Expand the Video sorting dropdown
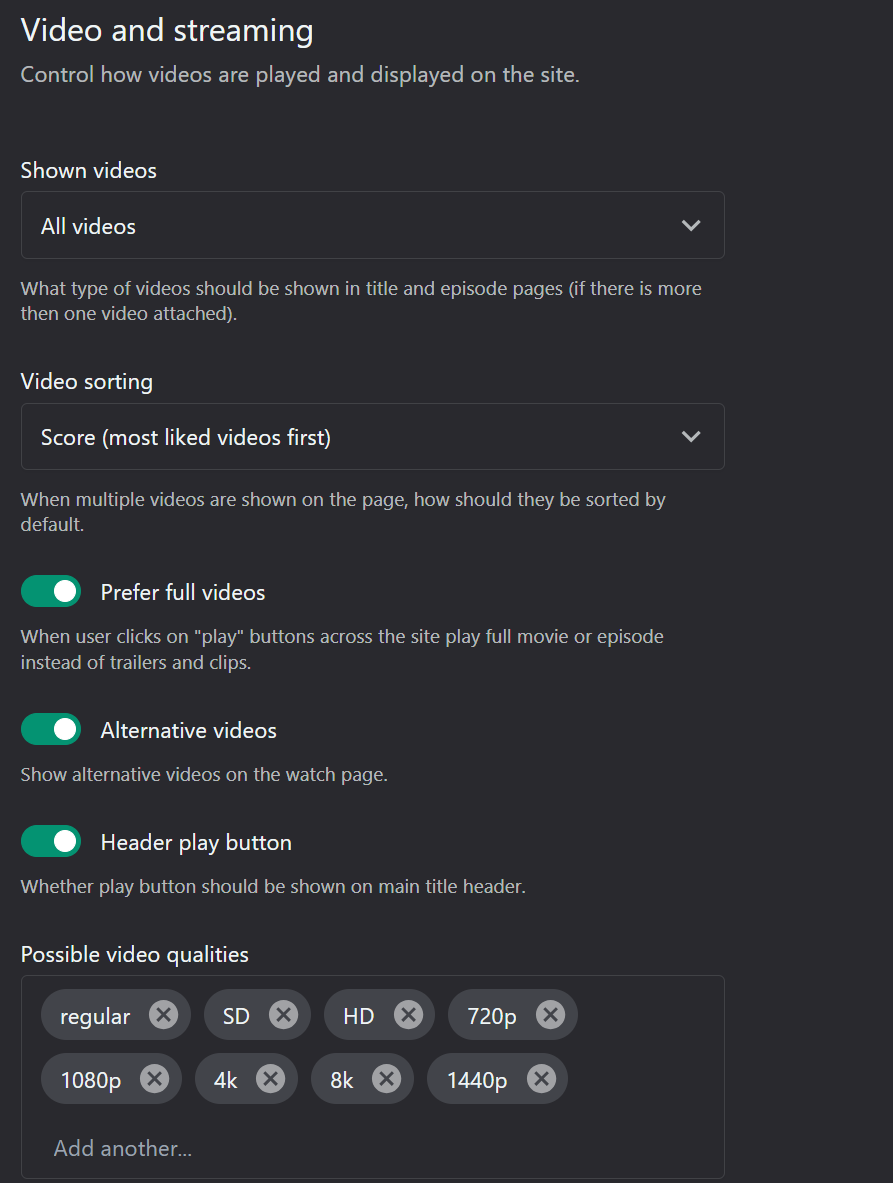The image size is (893, 1183). click(373, 437)
